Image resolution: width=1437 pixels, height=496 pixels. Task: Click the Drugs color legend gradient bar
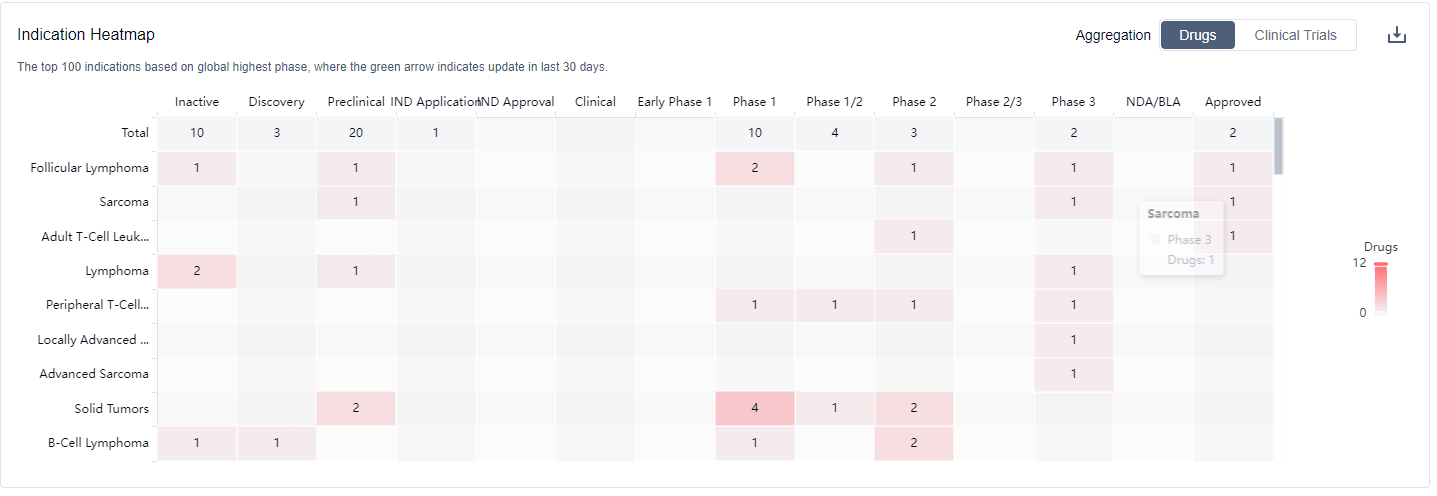pos(1380,291)
